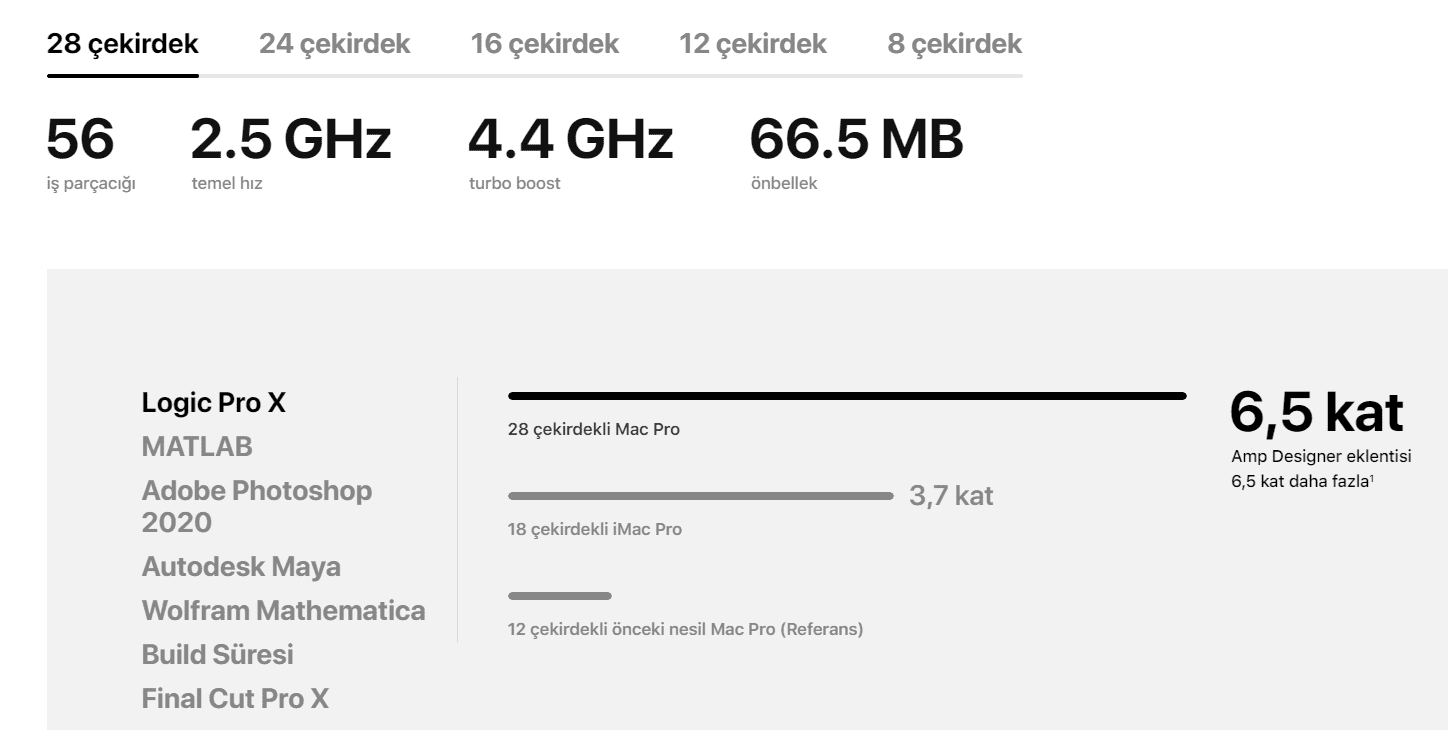The height and width of the screenshot is (730, 1448).
Task: Click the 56 iş parçacığı statistic
Action: (x=81, y=140)
